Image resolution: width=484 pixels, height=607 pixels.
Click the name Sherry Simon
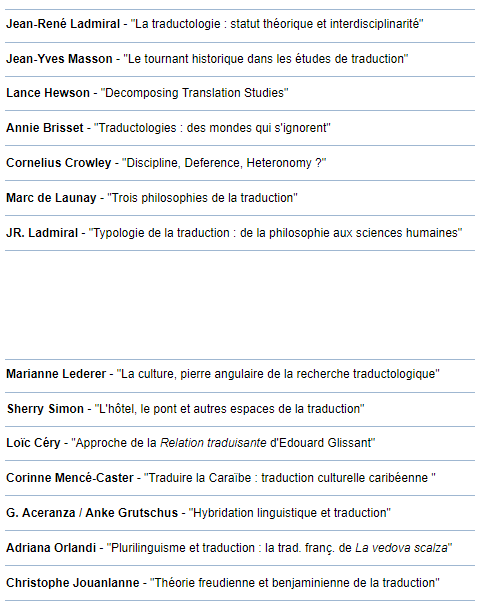pyautogui.click(x=45, y=409)
